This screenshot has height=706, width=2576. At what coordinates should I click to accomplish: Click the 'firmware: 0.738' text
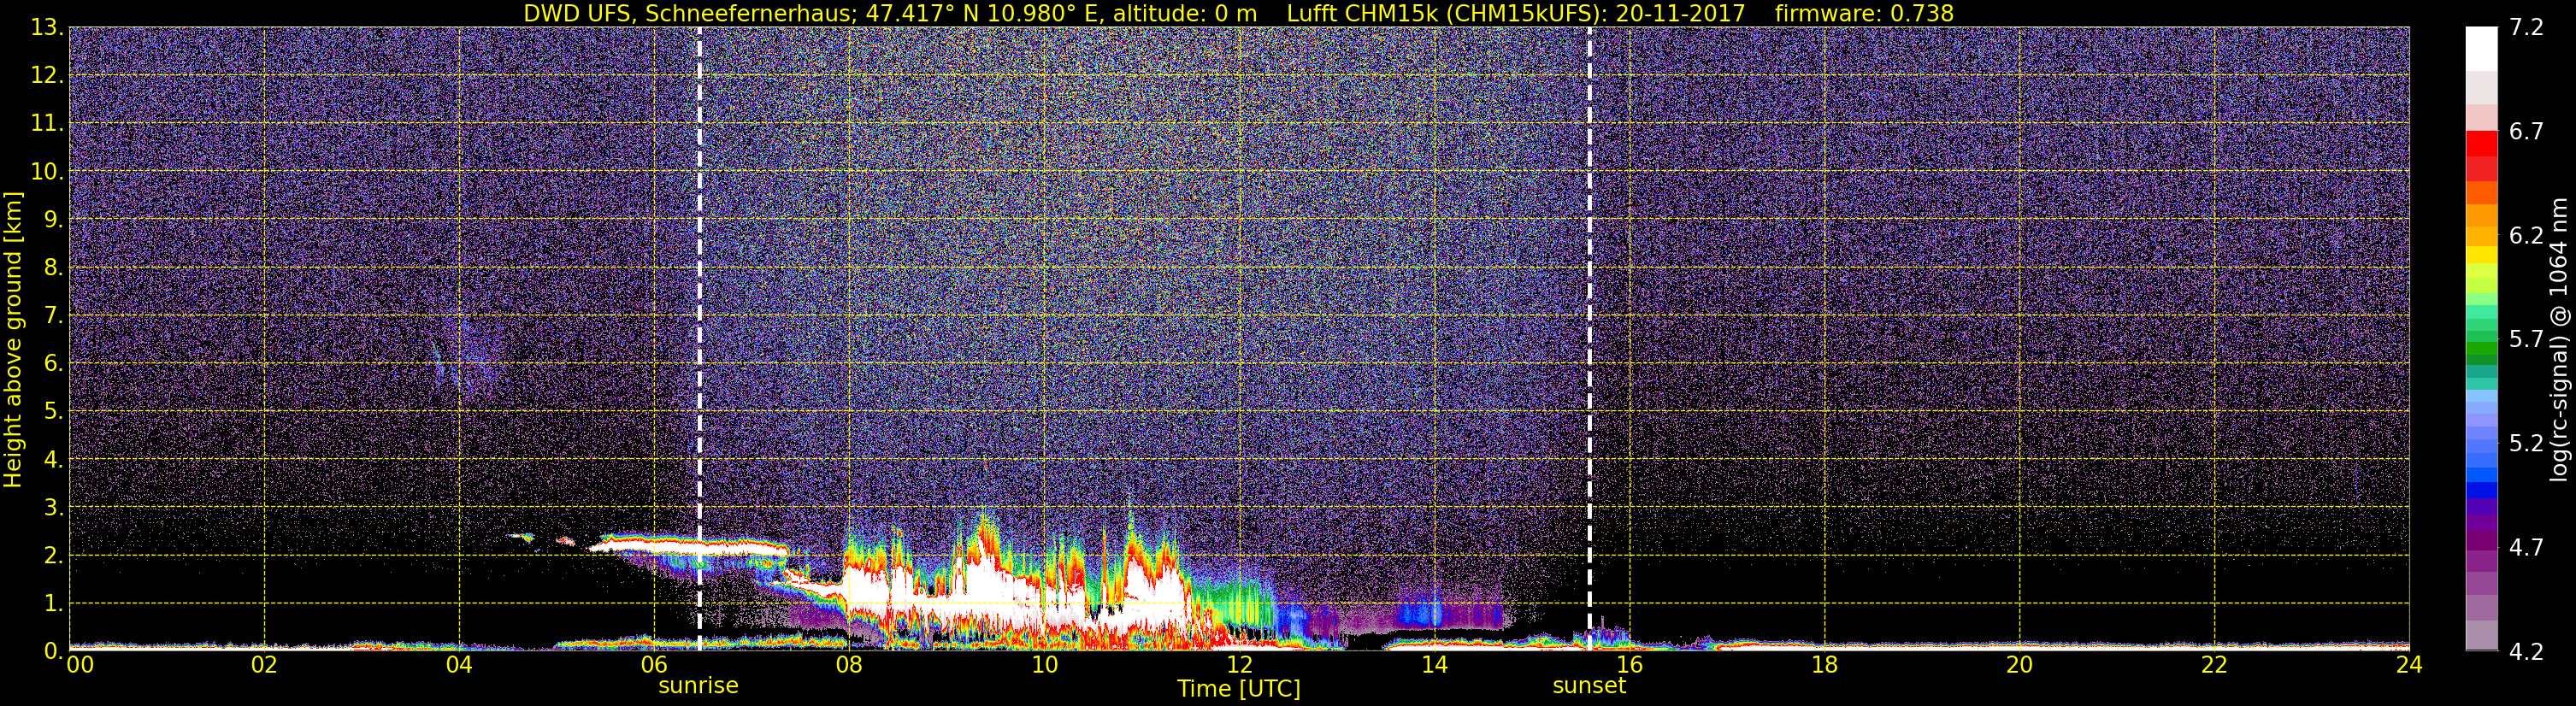coord(1864,14)
